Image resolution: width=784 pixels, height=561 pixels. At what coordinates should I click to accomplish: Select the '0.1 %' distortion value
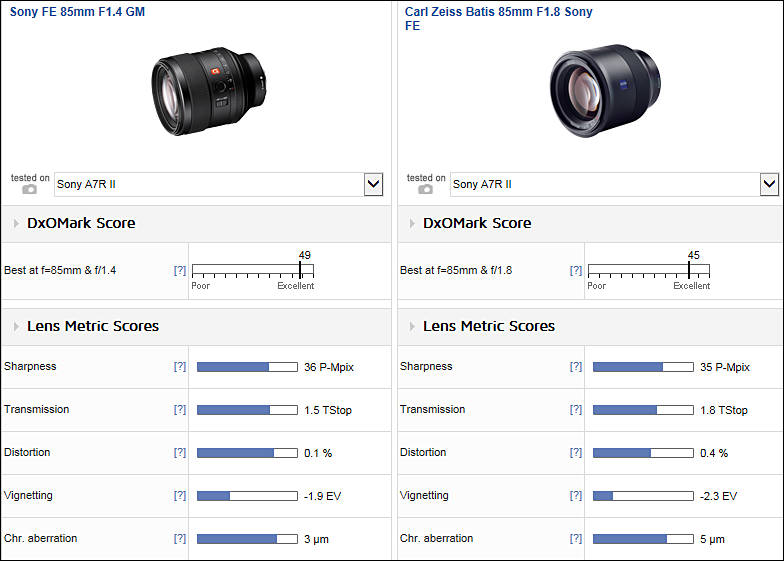318,453
